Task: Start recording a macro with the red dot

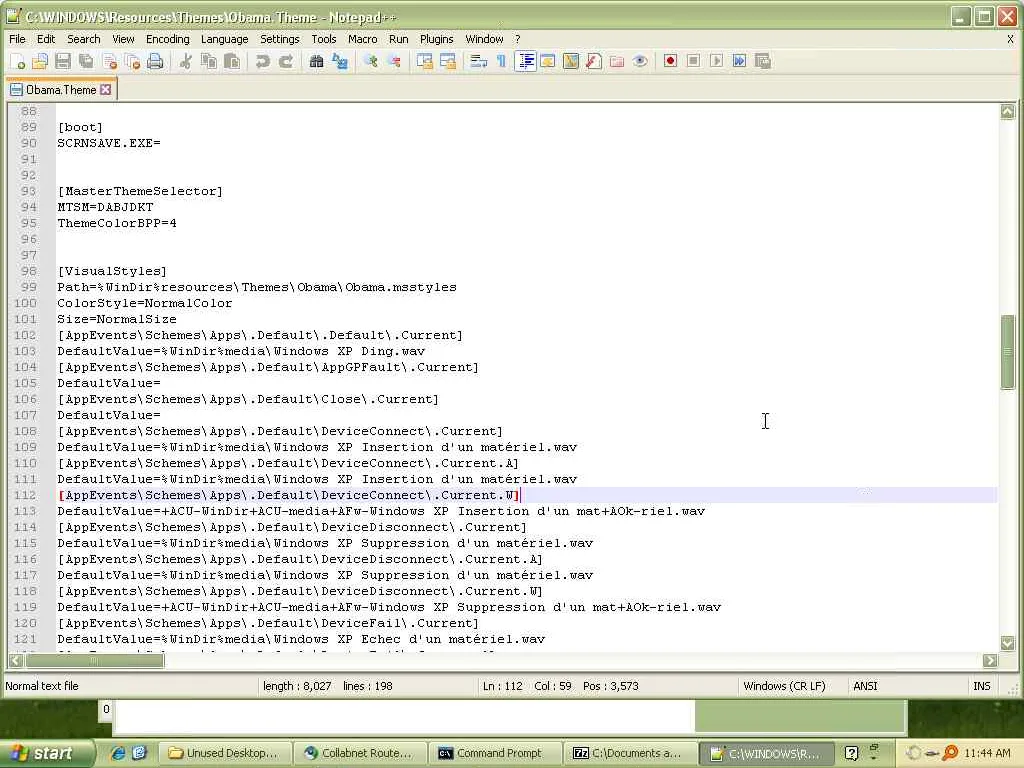Action: (x=670, y=61)
